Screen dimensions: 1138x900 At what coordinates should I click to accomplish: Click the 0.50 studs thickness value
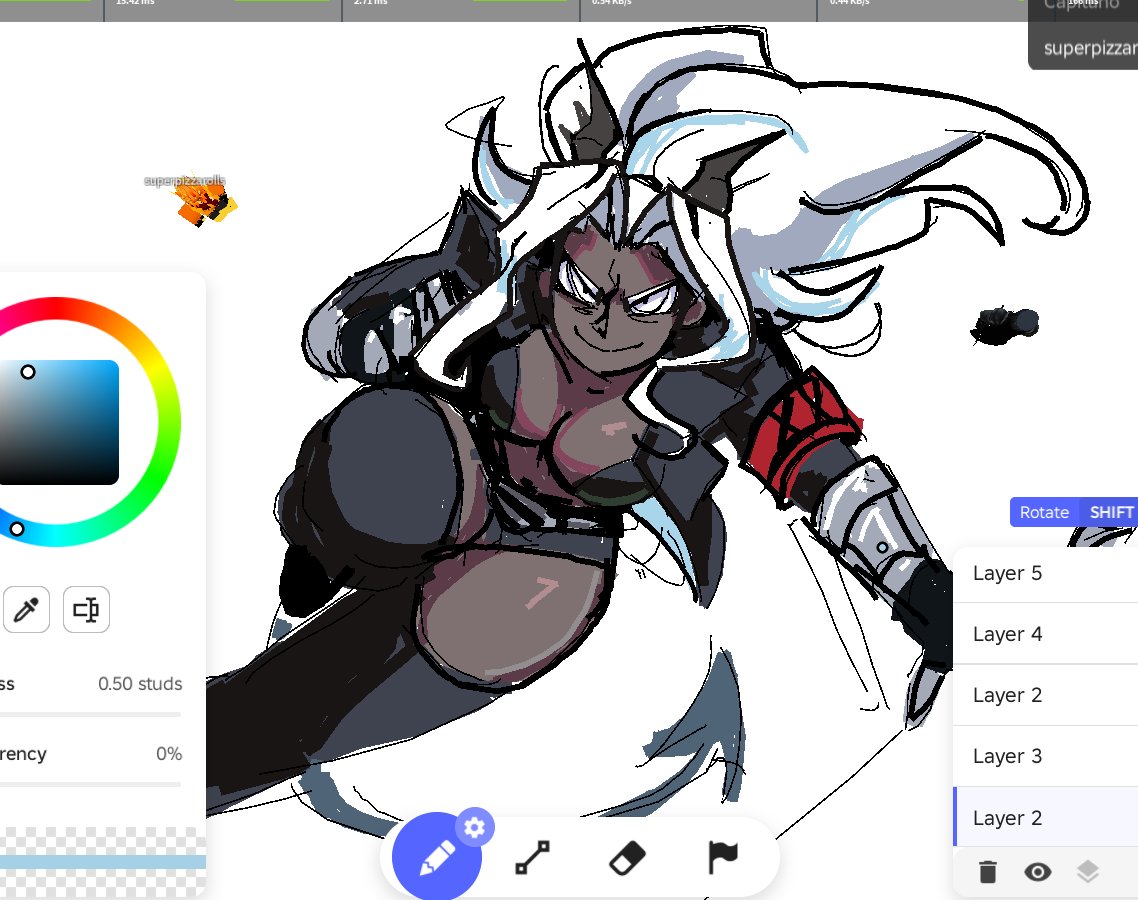[x=140, y=684]
